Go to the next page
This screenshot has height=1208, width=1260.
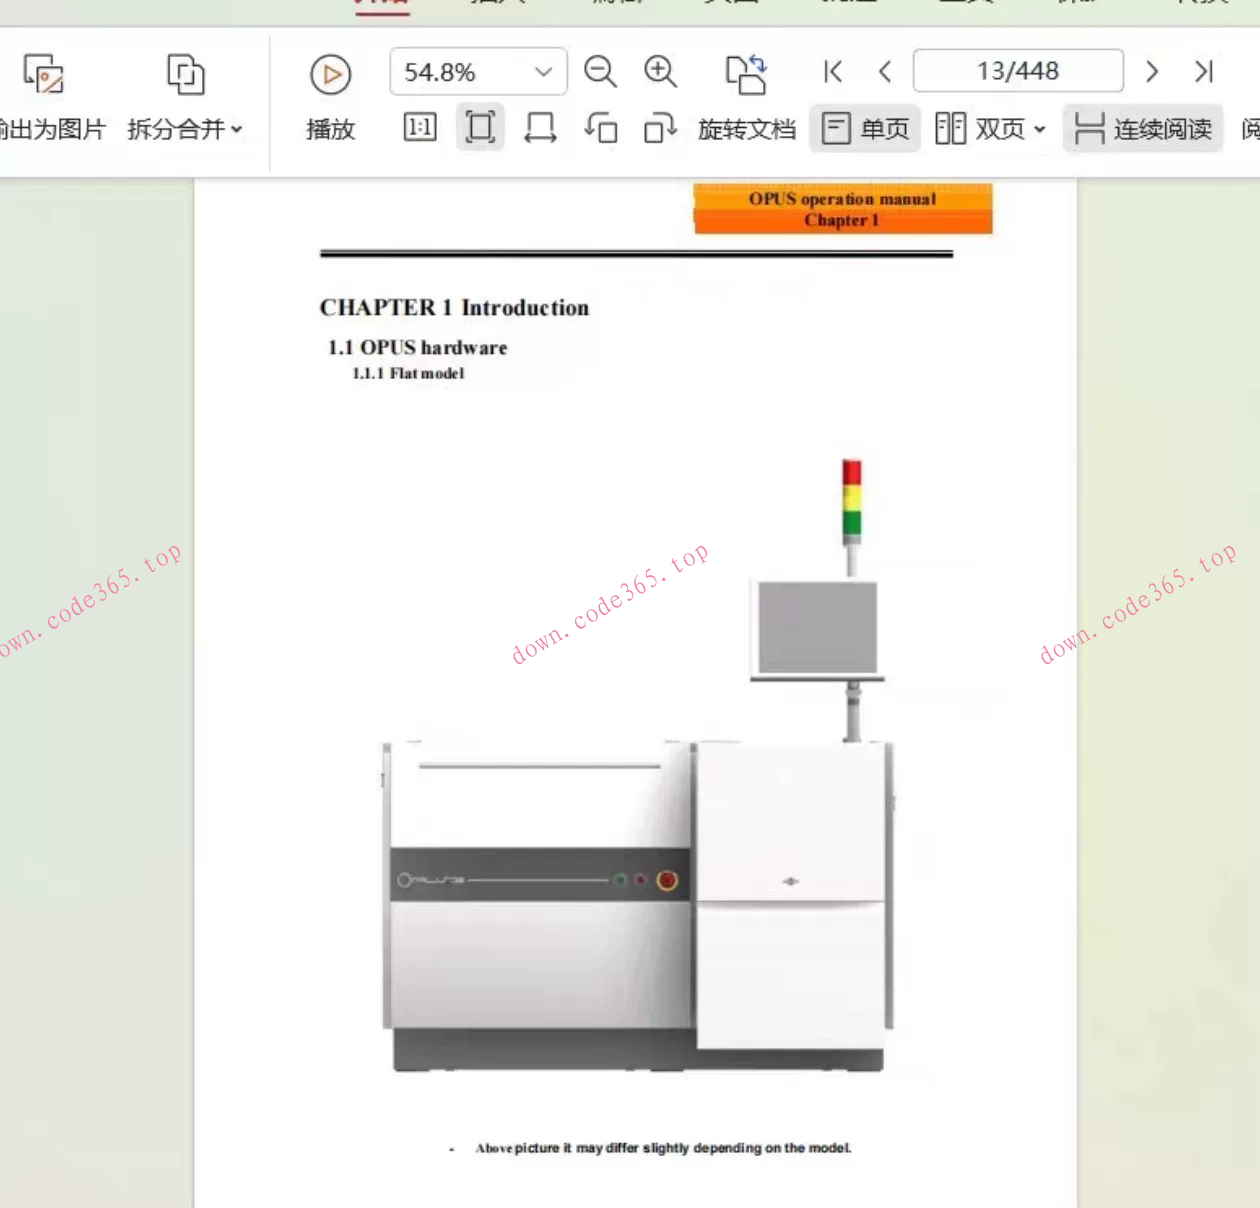point(1152,71)
